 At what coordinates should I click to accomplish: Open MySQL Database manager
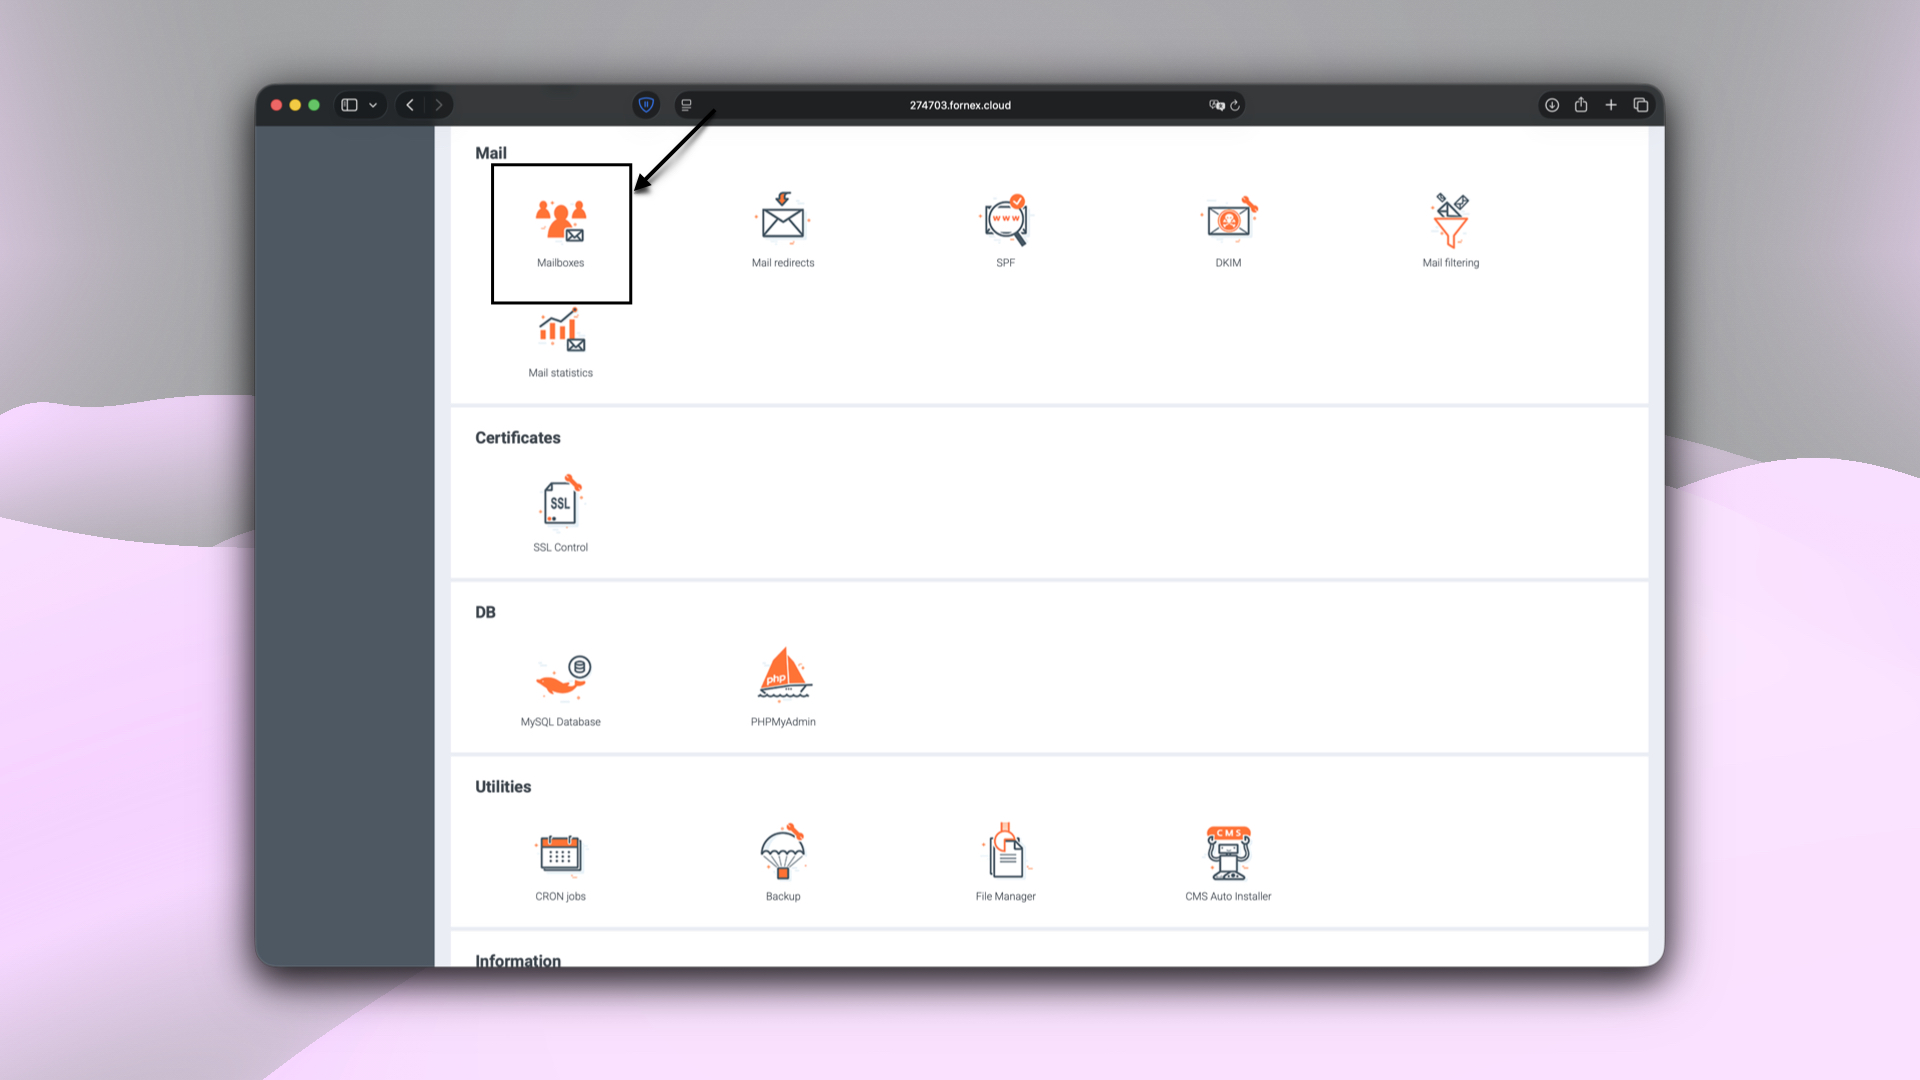[x=560, y=686]
